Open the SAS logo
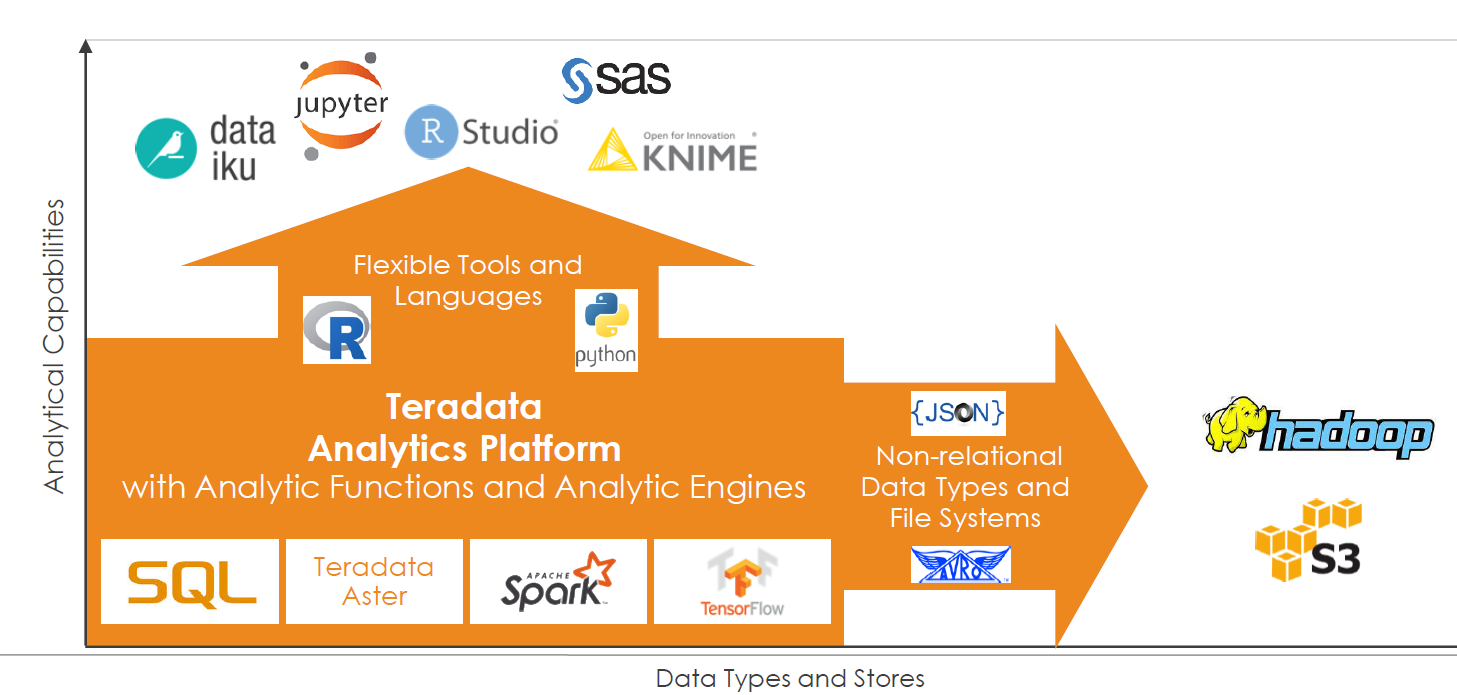This screenshot has height=695, width=1457. pos(616,80)
